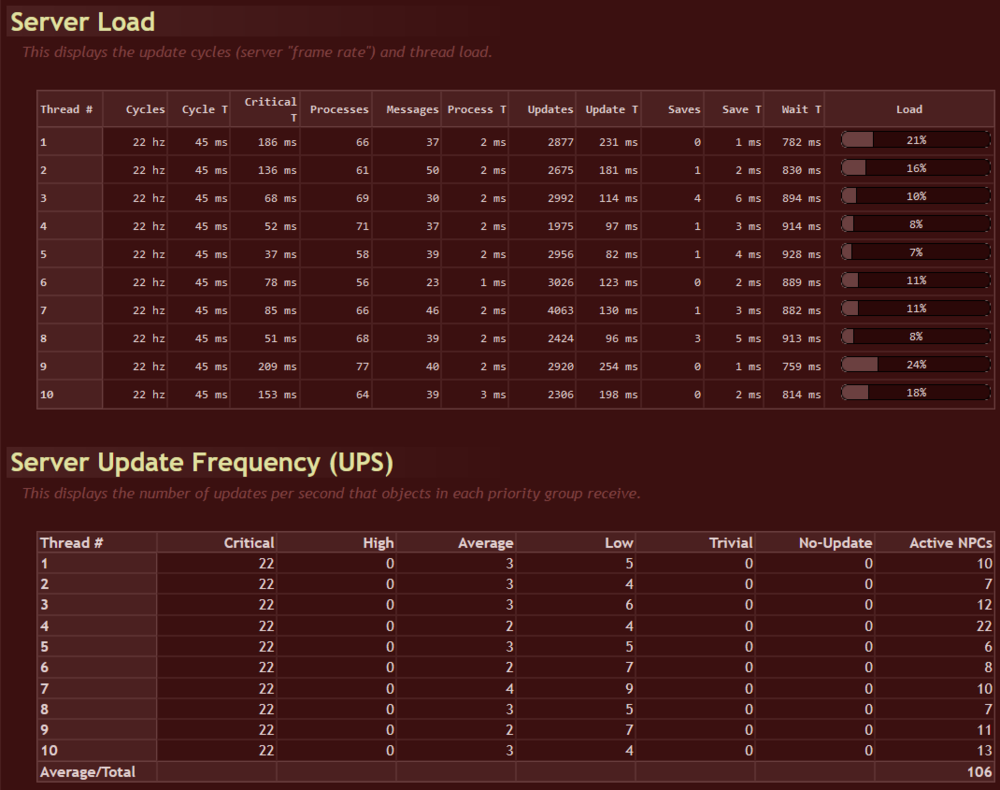
Task: Click the 10% load bar for thread 3
Action: point(916,196)
